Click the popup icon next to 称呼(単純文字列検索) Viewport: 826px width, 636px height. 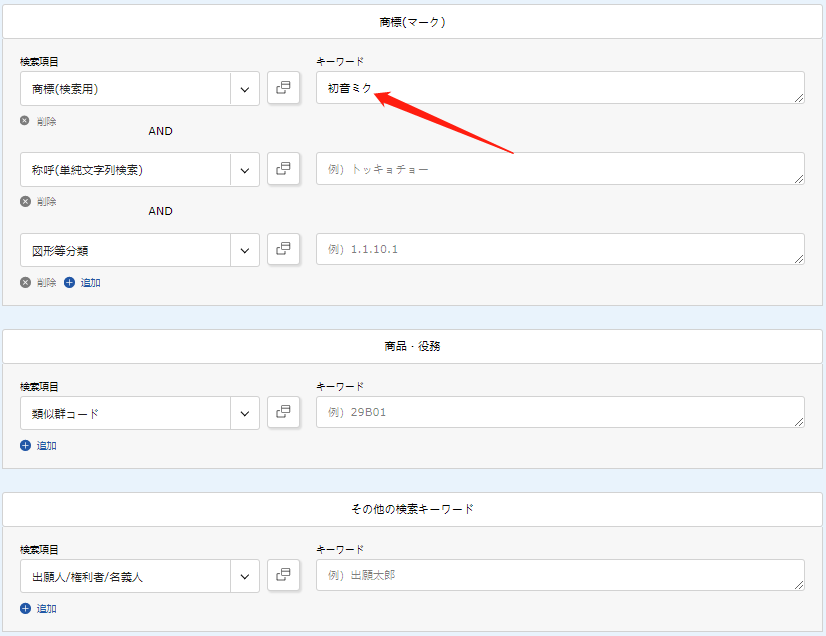[284, 169]
